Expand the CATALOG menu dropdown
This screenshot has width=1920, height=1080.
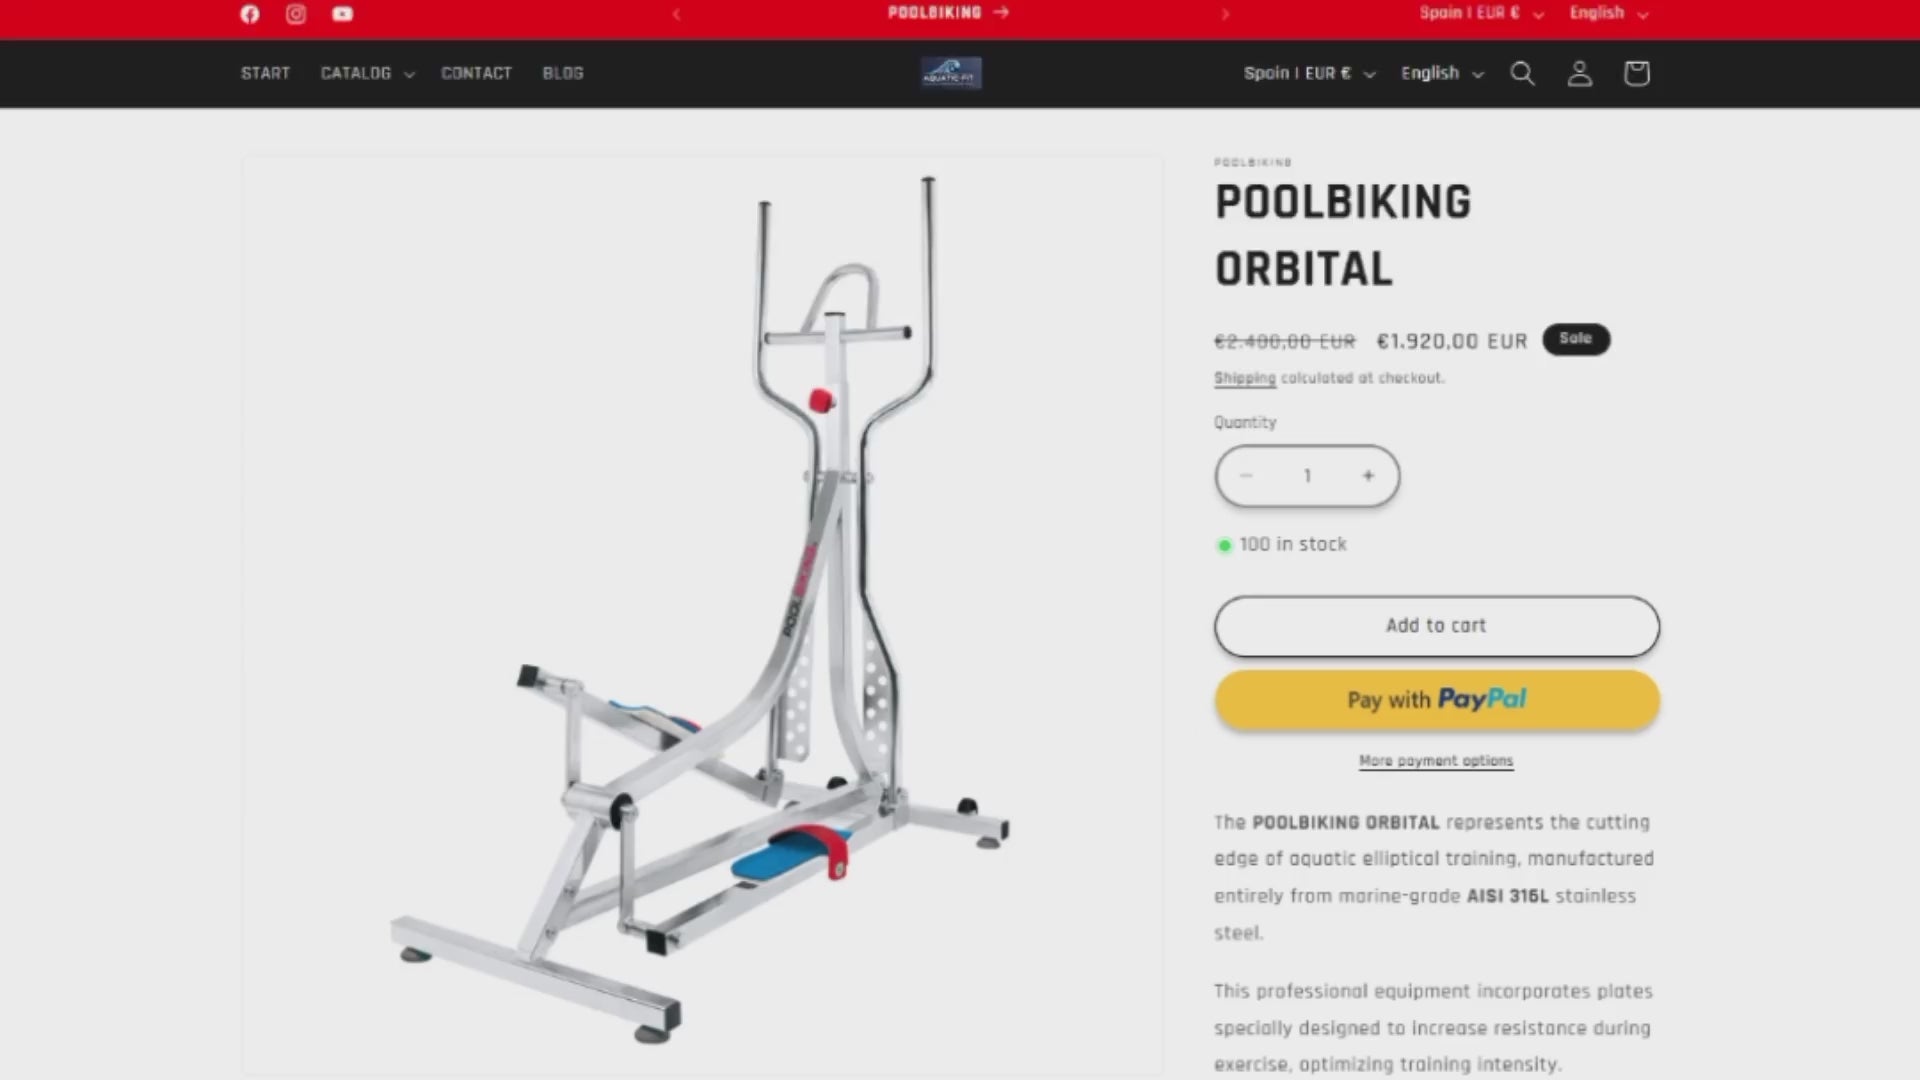point(367,73)
